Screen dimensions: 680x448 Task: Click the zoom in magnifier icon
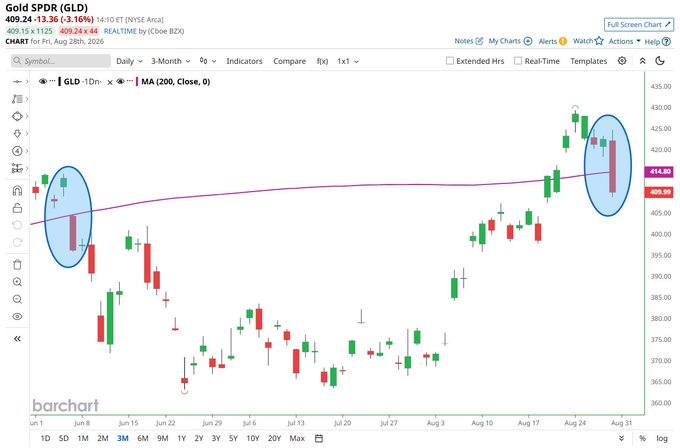point(17,282)
